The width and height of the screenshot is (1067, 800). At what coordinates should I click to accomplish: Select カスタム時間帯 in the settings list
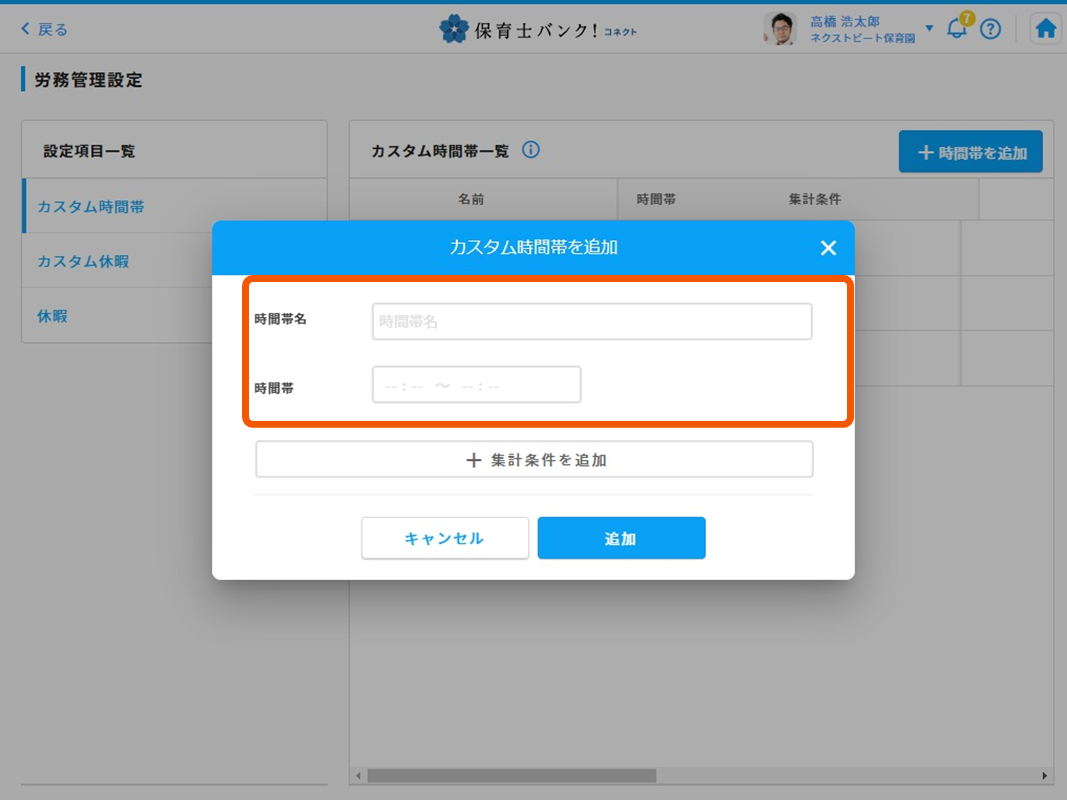click(x=91, y=207)
